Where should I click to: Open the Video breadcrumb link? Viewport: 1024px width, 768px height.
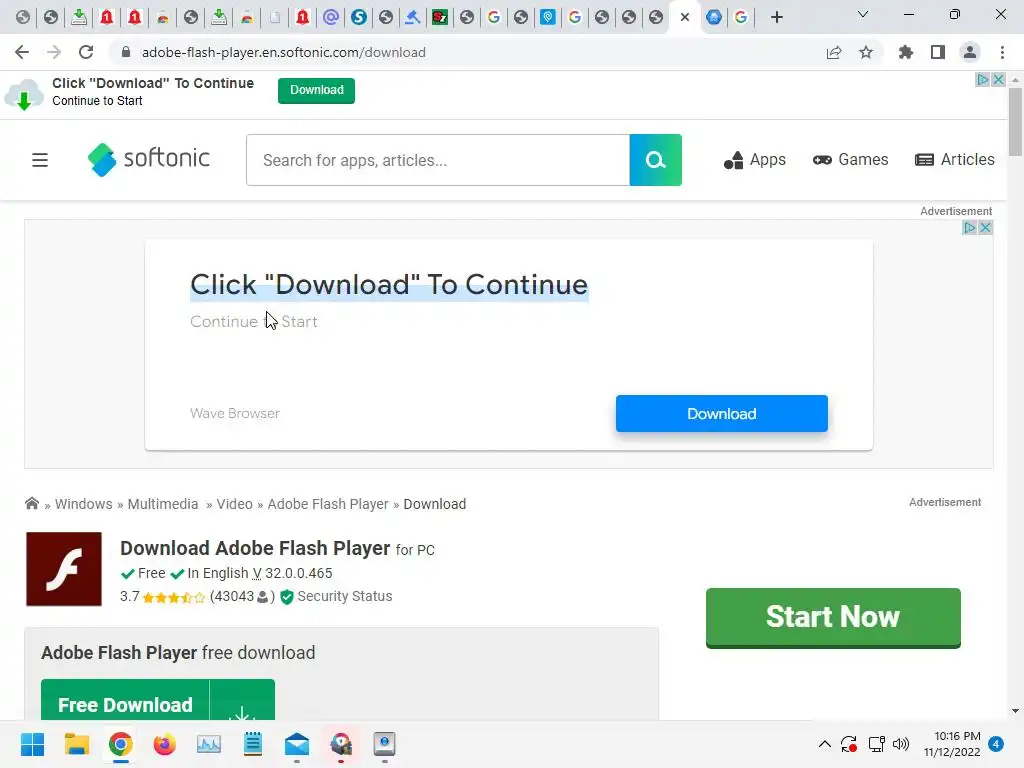point(234,504)
